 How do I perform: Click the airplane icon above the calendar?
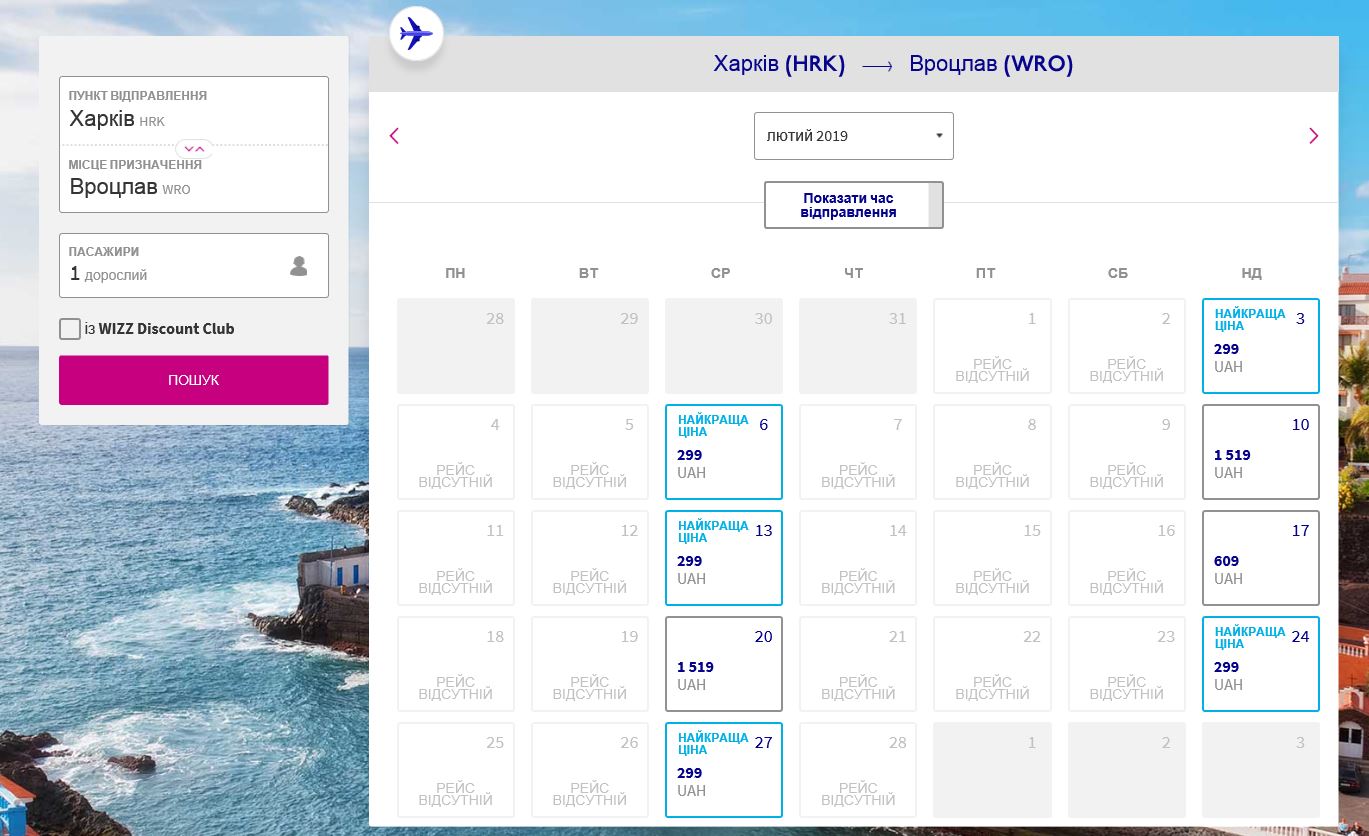point(415,35)
